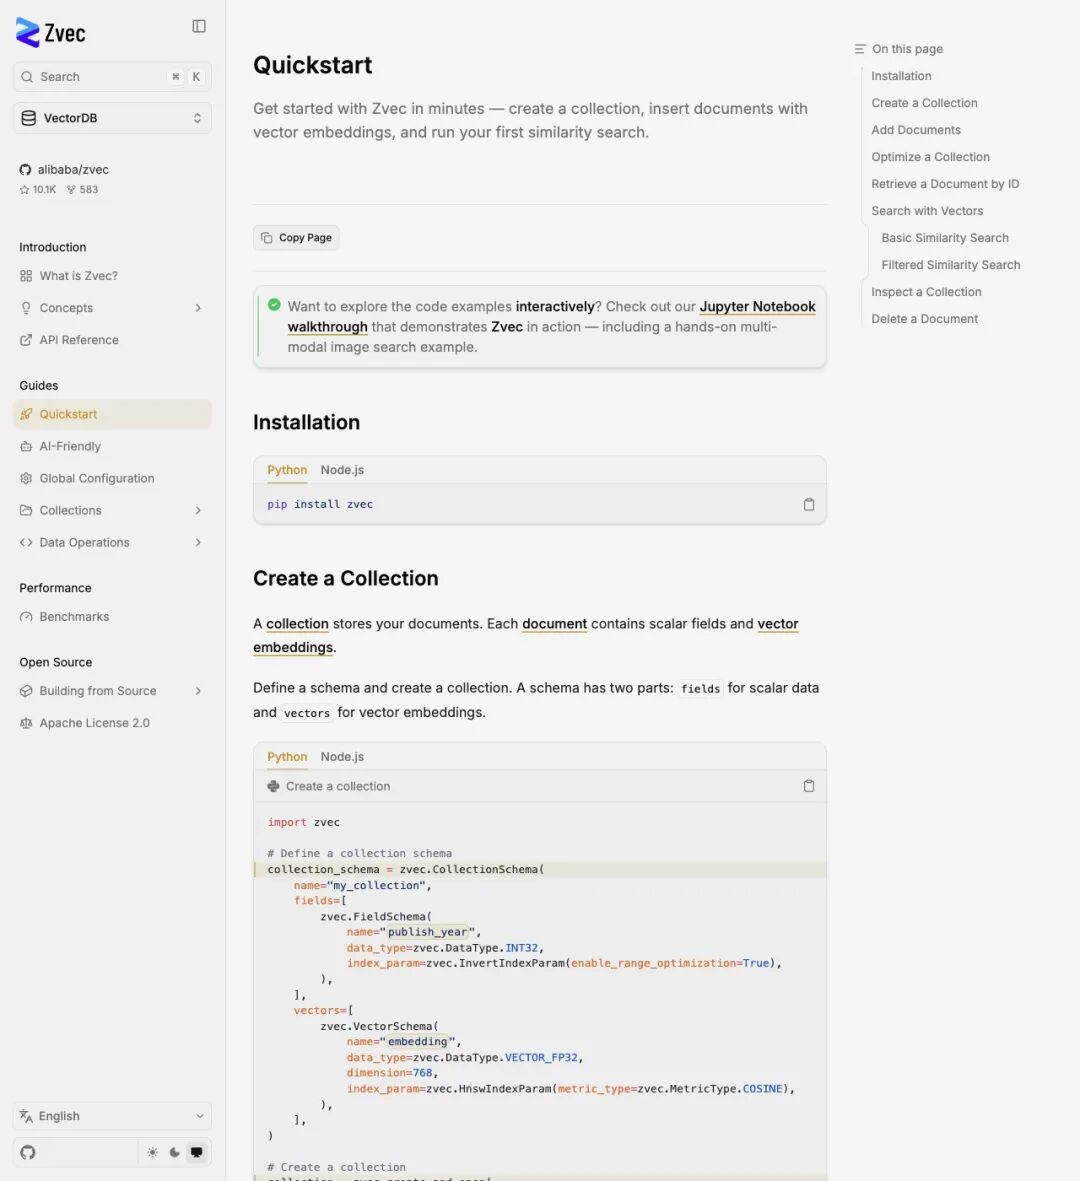This screenshot has width=1080, height=1181.
Task: Jump to Retrieve a Document by ID
Action: (x=945, y=184)
